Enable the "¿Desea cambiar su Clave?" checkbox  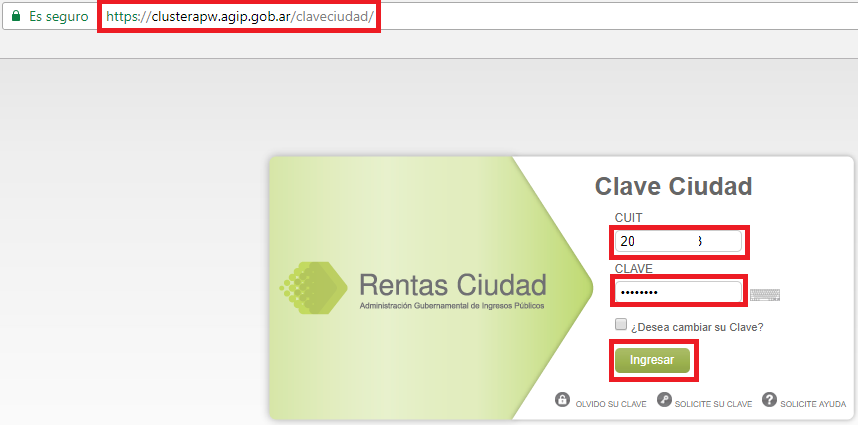pos(621,325)
